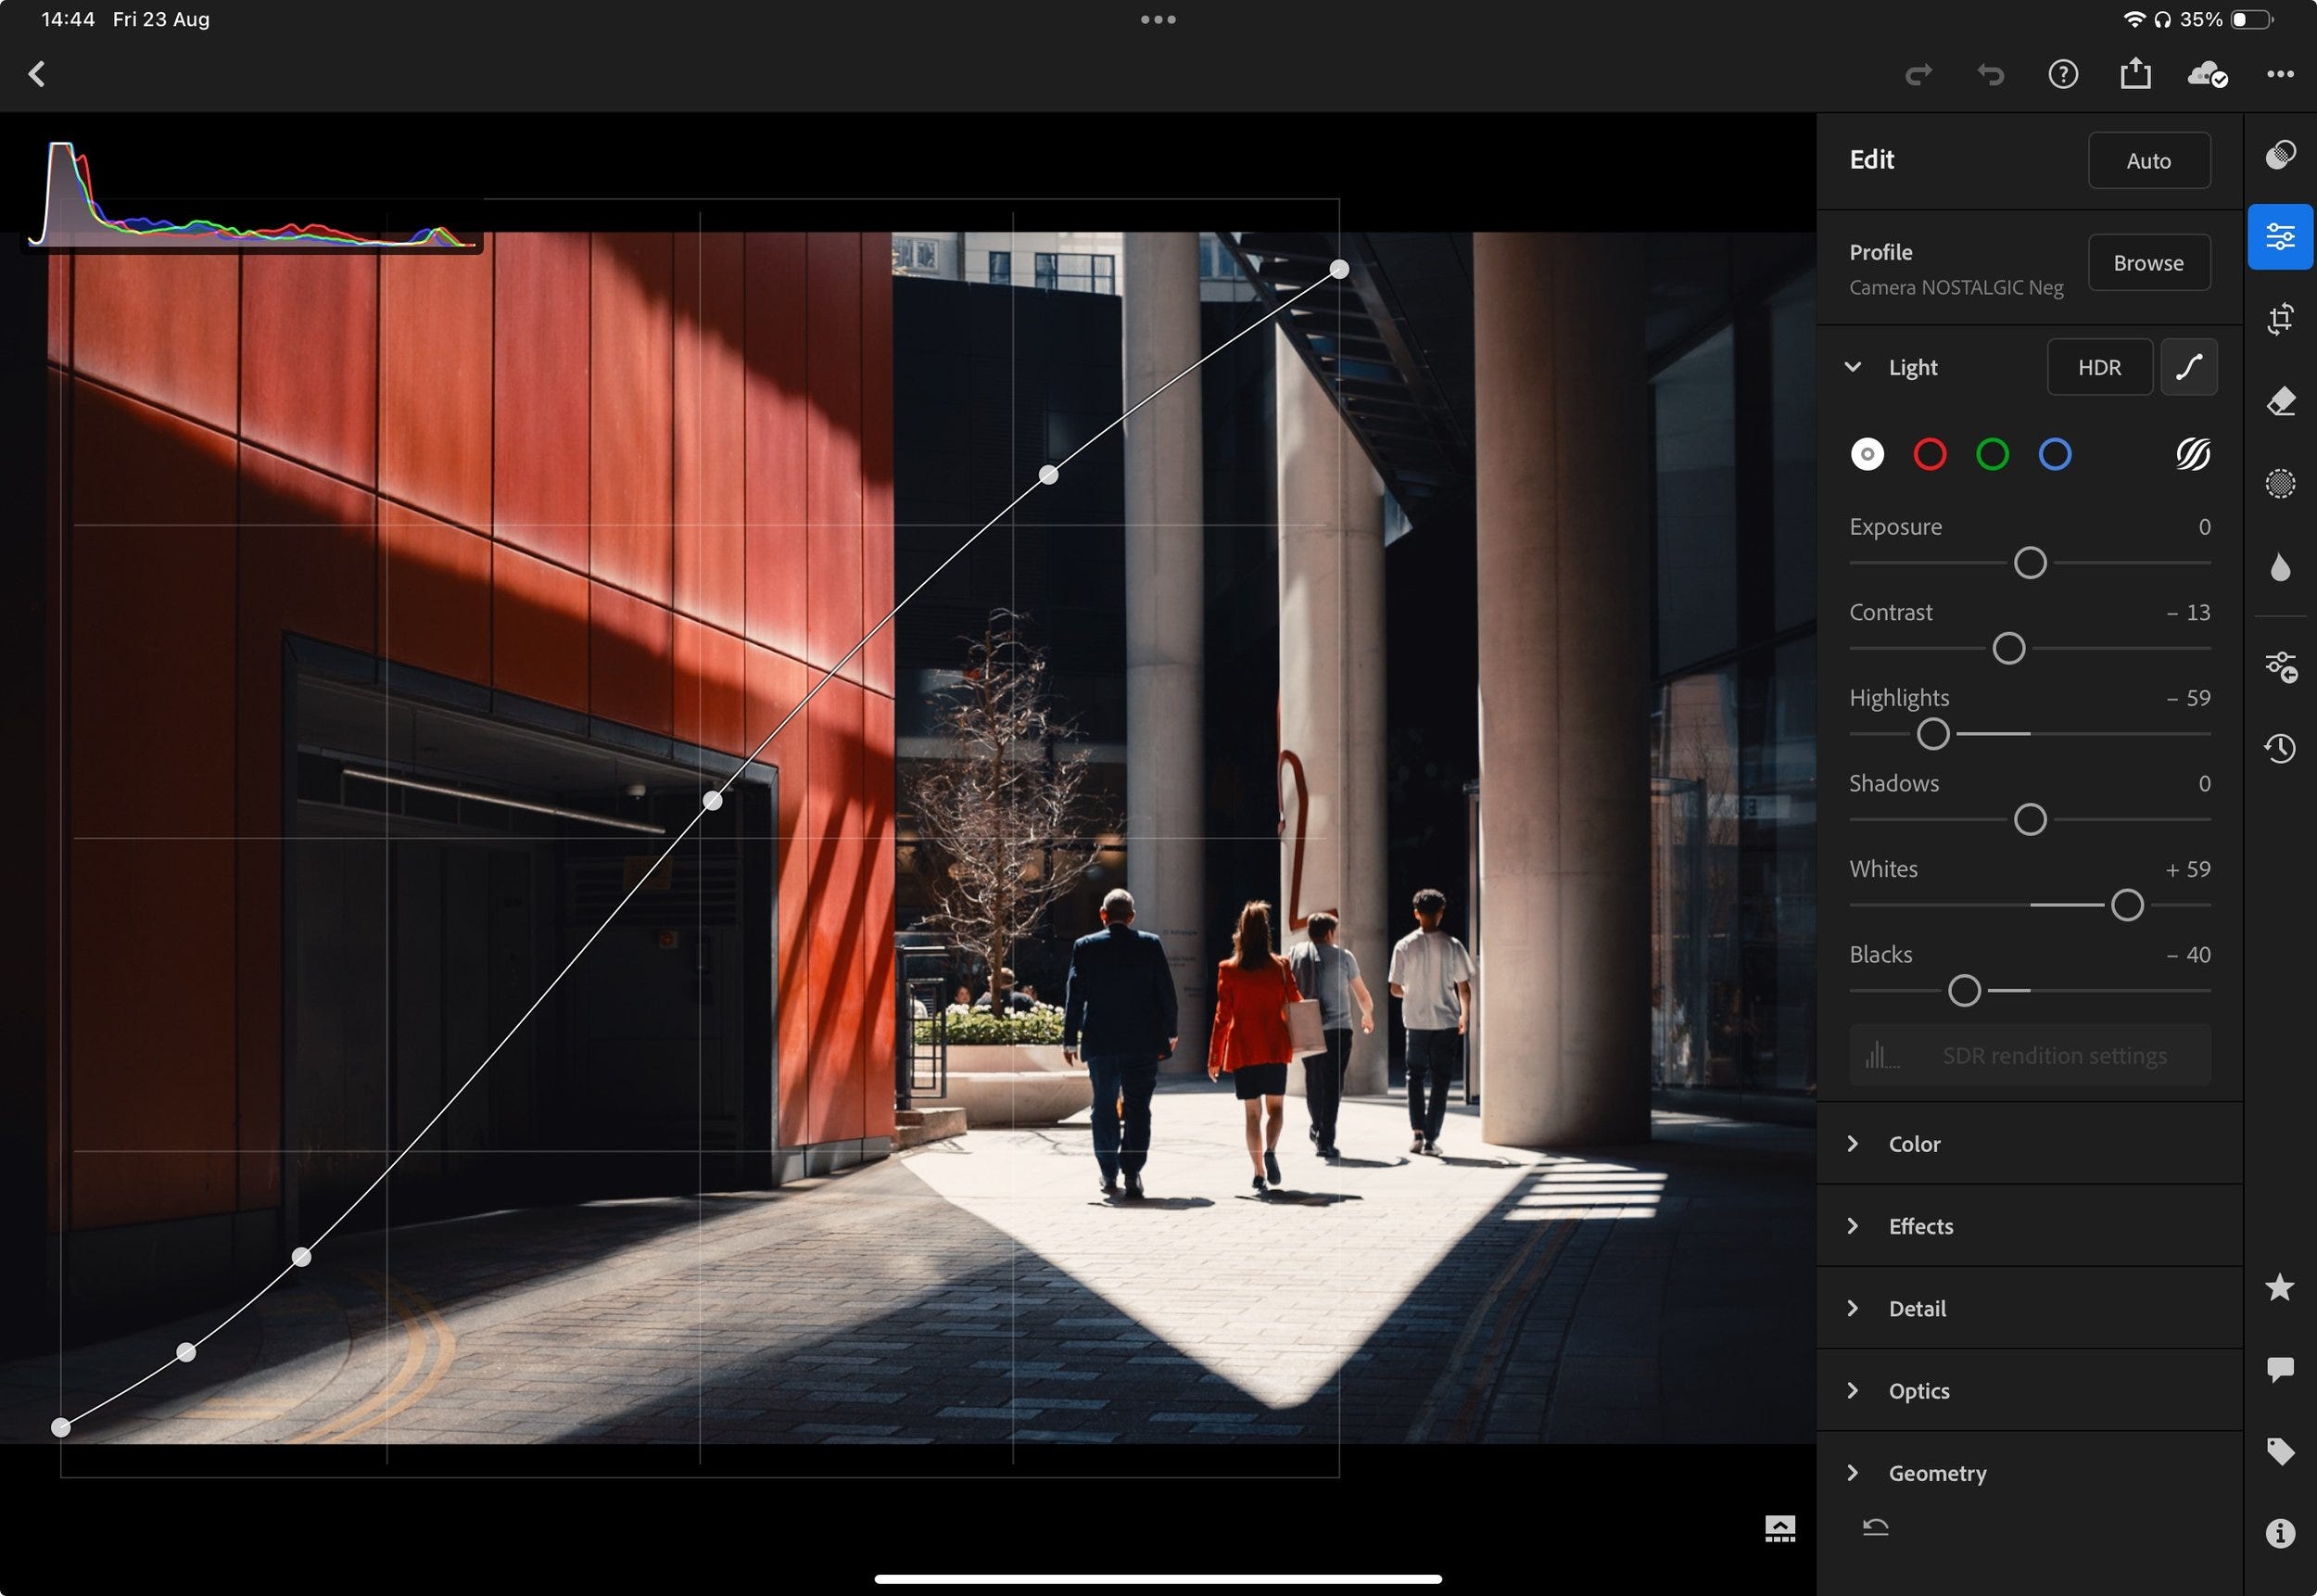Image resolution: width=2317 pixels, height=1596 pixels.
Task: Click Browse for profiles
Action: click(x=2148, y=263)
